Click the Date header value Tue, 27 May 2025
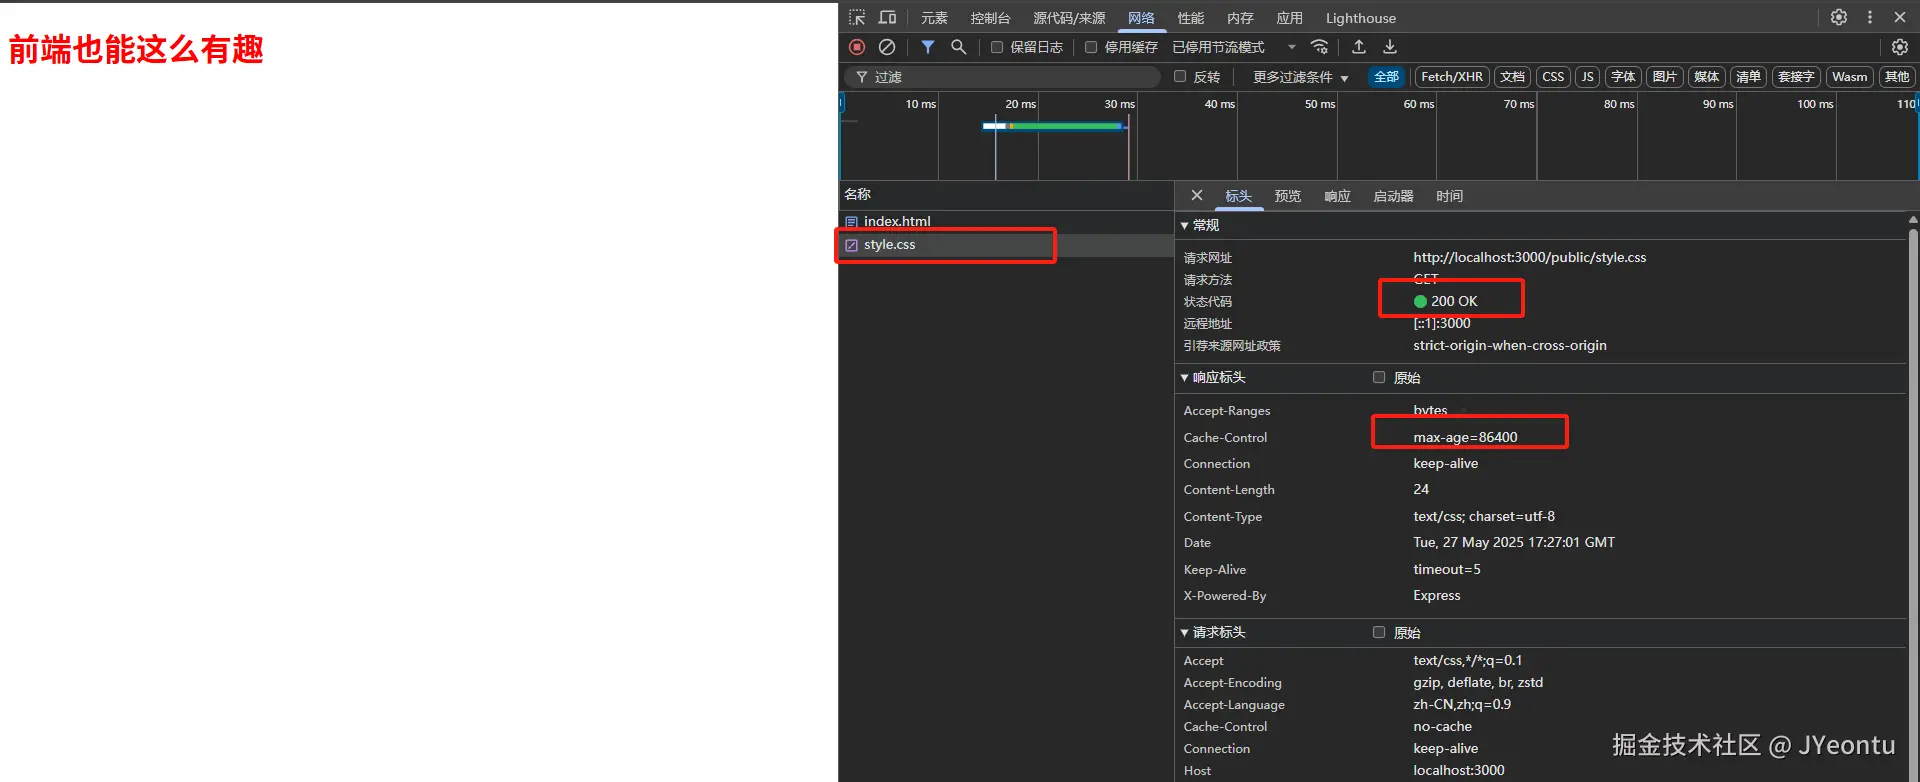 (x=1513, y=542)
